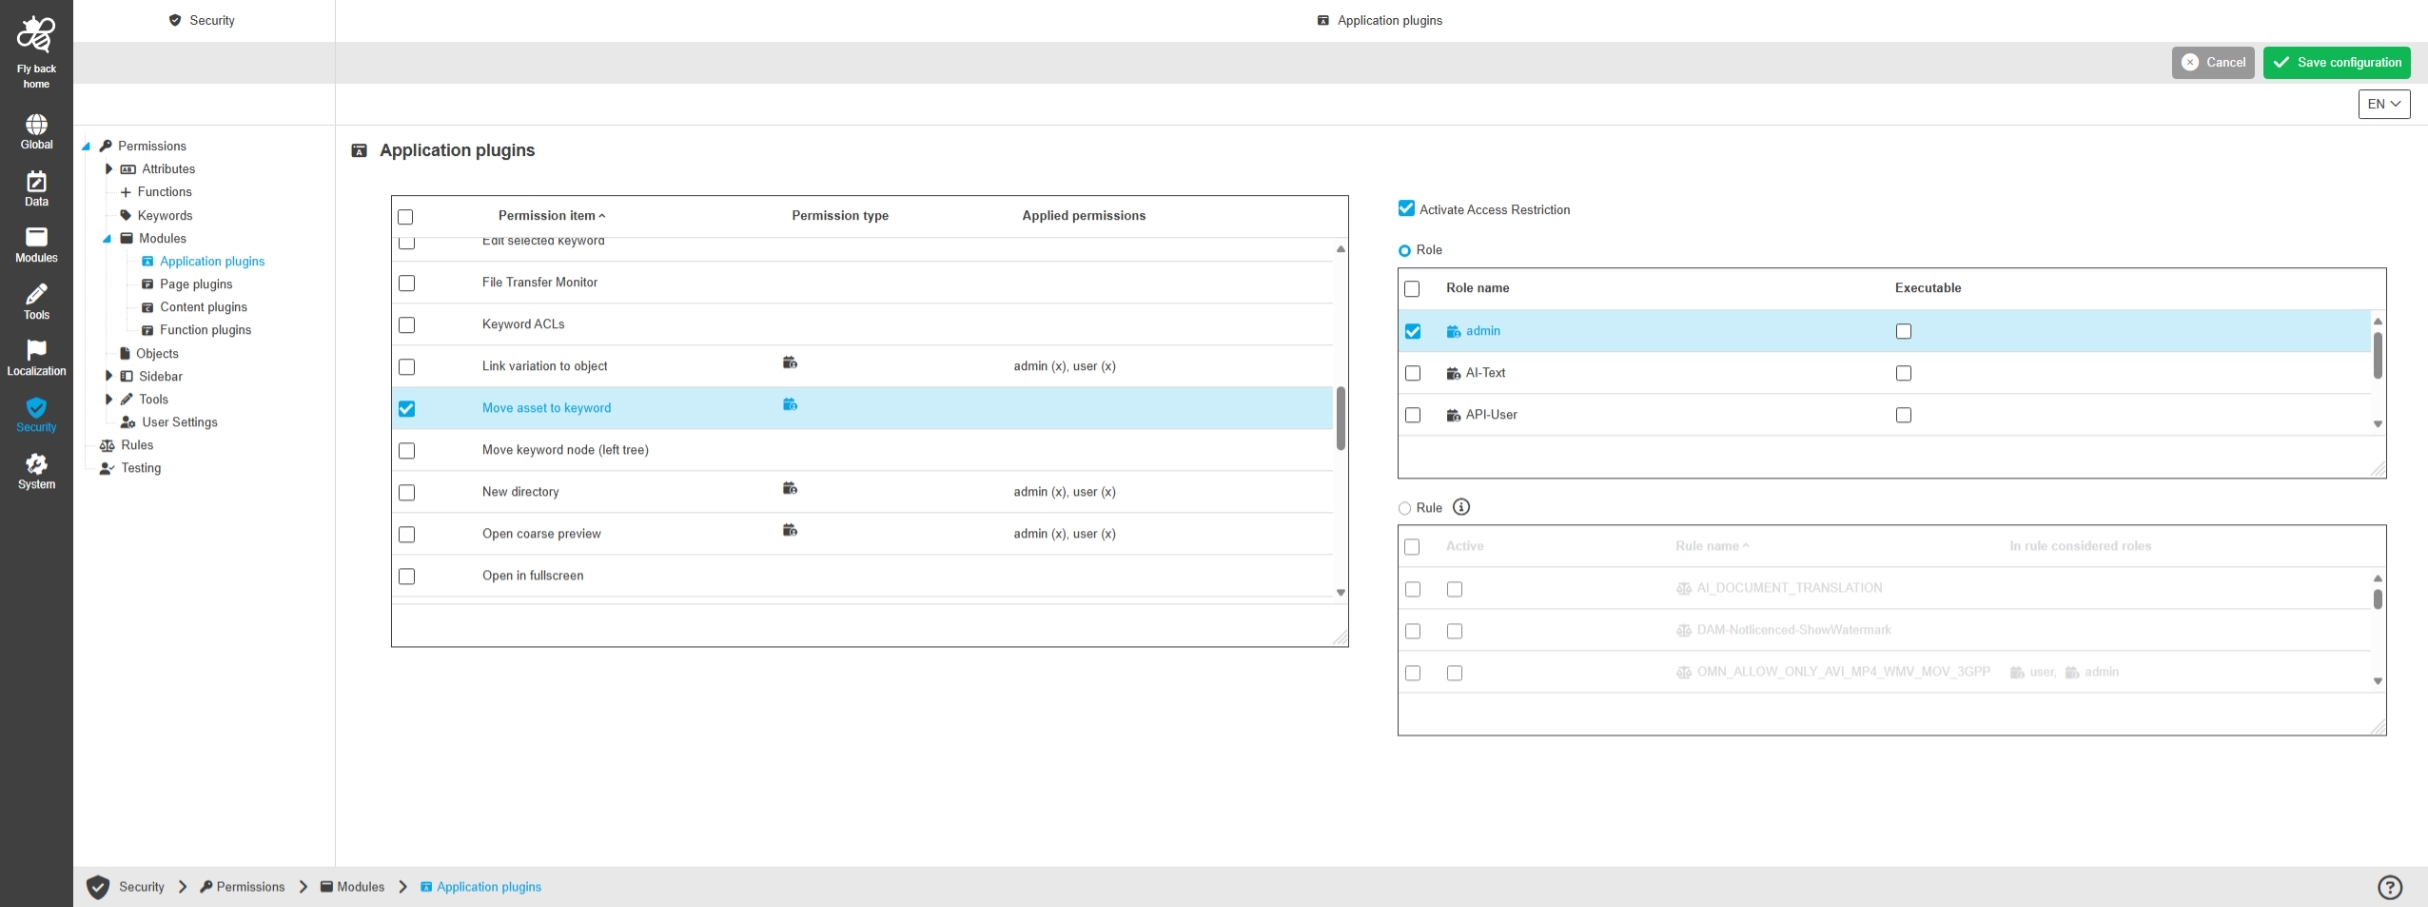Collapse the Modules tree node

[x=107, y=239]
